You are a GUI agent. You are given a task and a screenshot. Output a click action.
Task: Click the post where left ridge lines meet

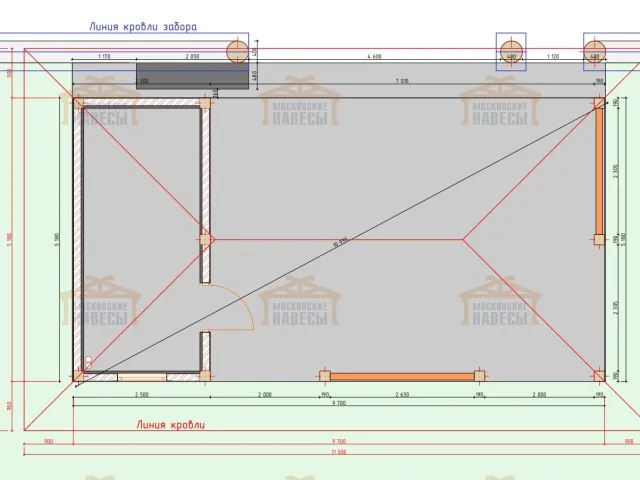click(205, 239)
